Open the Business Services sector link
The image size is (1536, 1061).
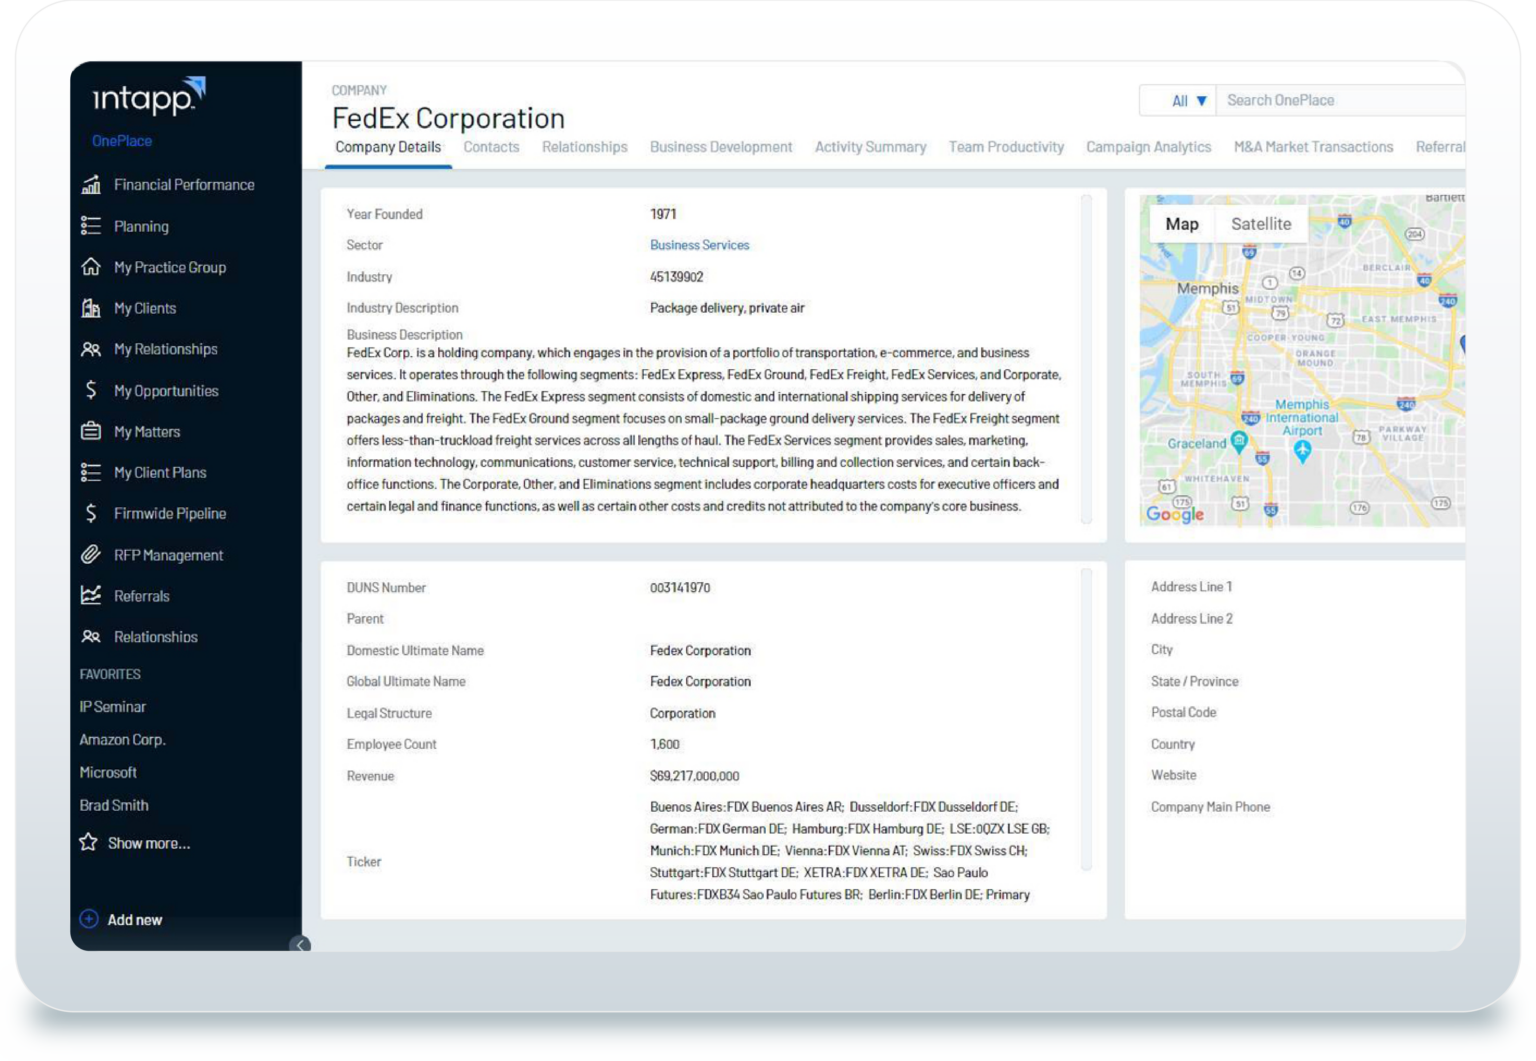(x=699, y=245)
